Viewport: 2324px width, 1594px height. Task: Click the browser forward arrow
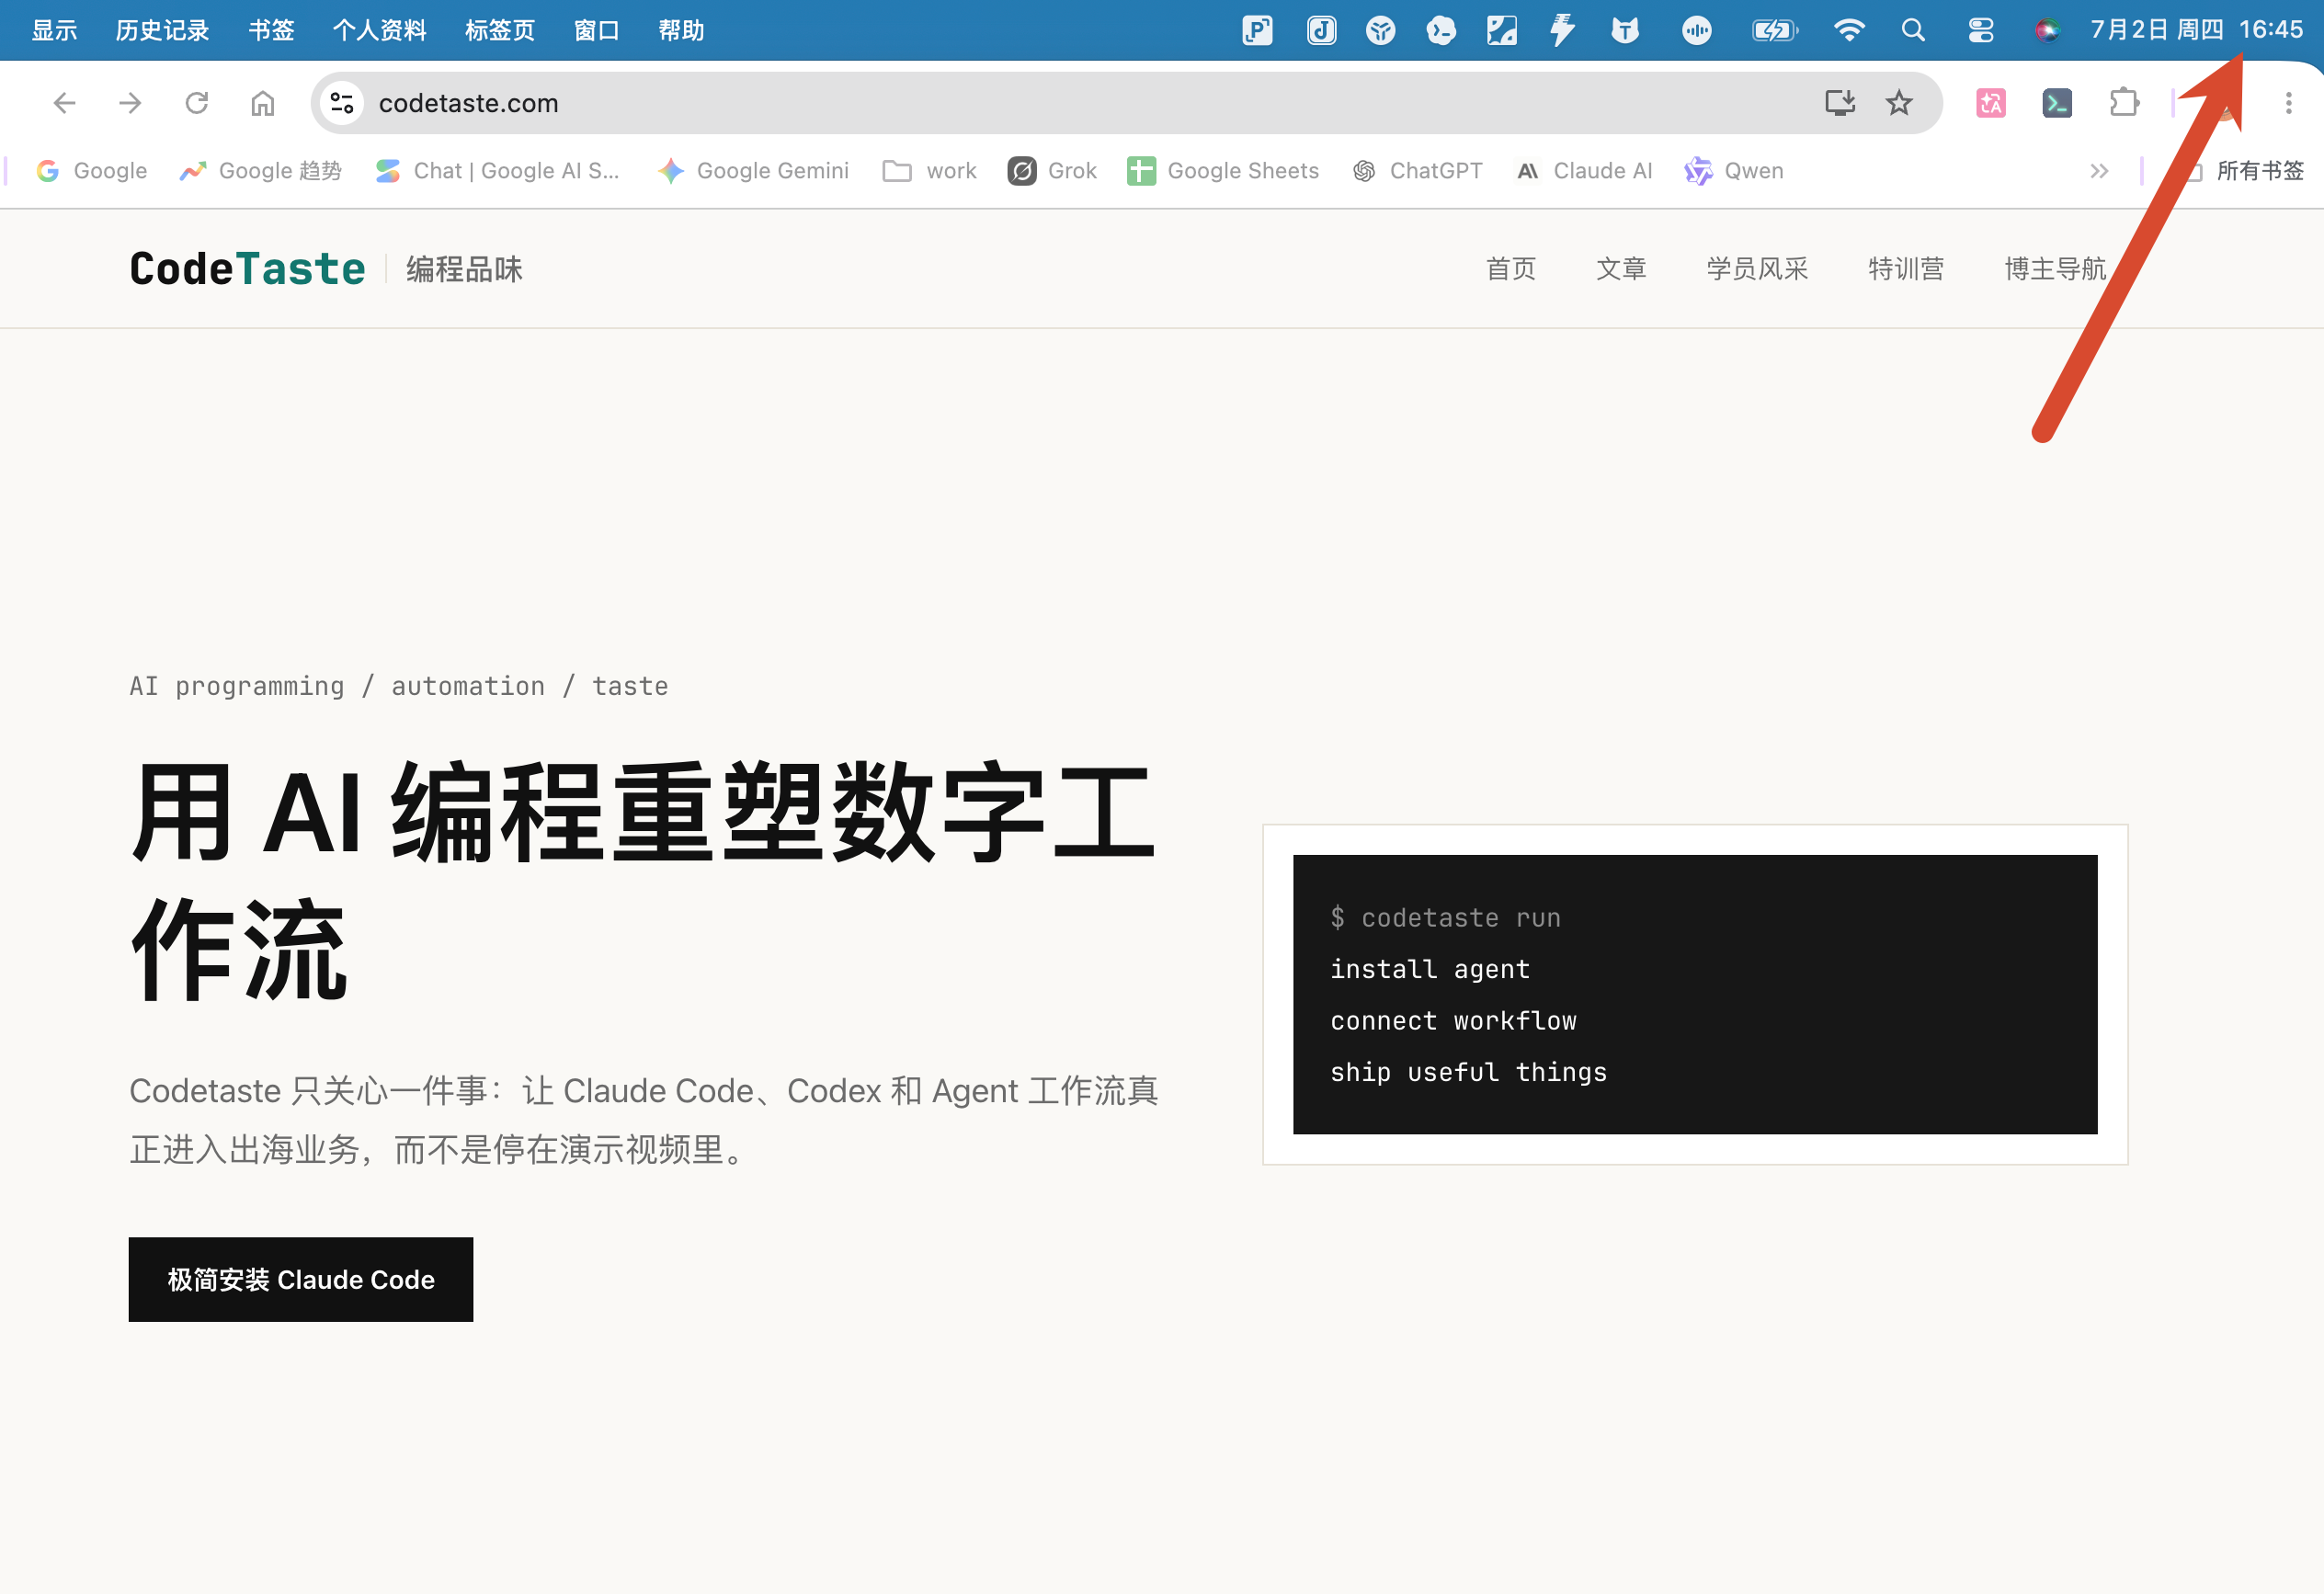[130, 103]
